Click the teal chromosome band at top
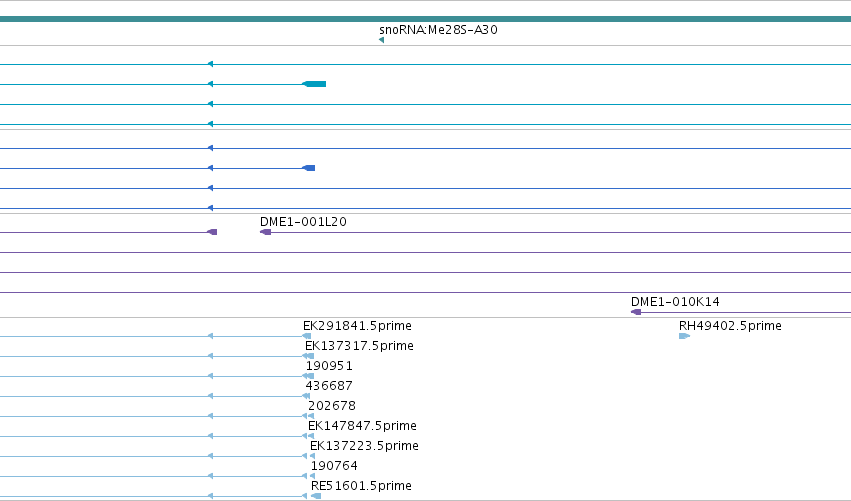This screenshot has height=501, width=851. (426, 19)
